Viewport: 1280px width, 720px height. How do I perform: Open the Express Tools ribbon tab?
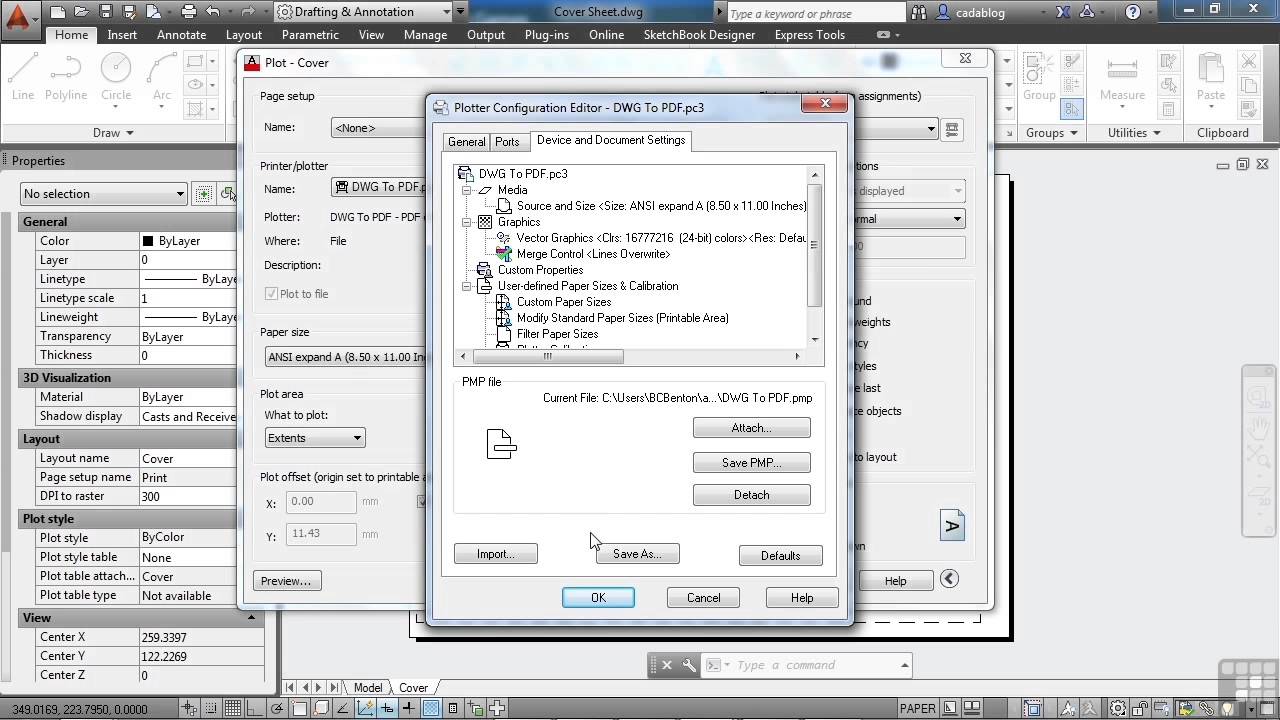tap(809, 34)
